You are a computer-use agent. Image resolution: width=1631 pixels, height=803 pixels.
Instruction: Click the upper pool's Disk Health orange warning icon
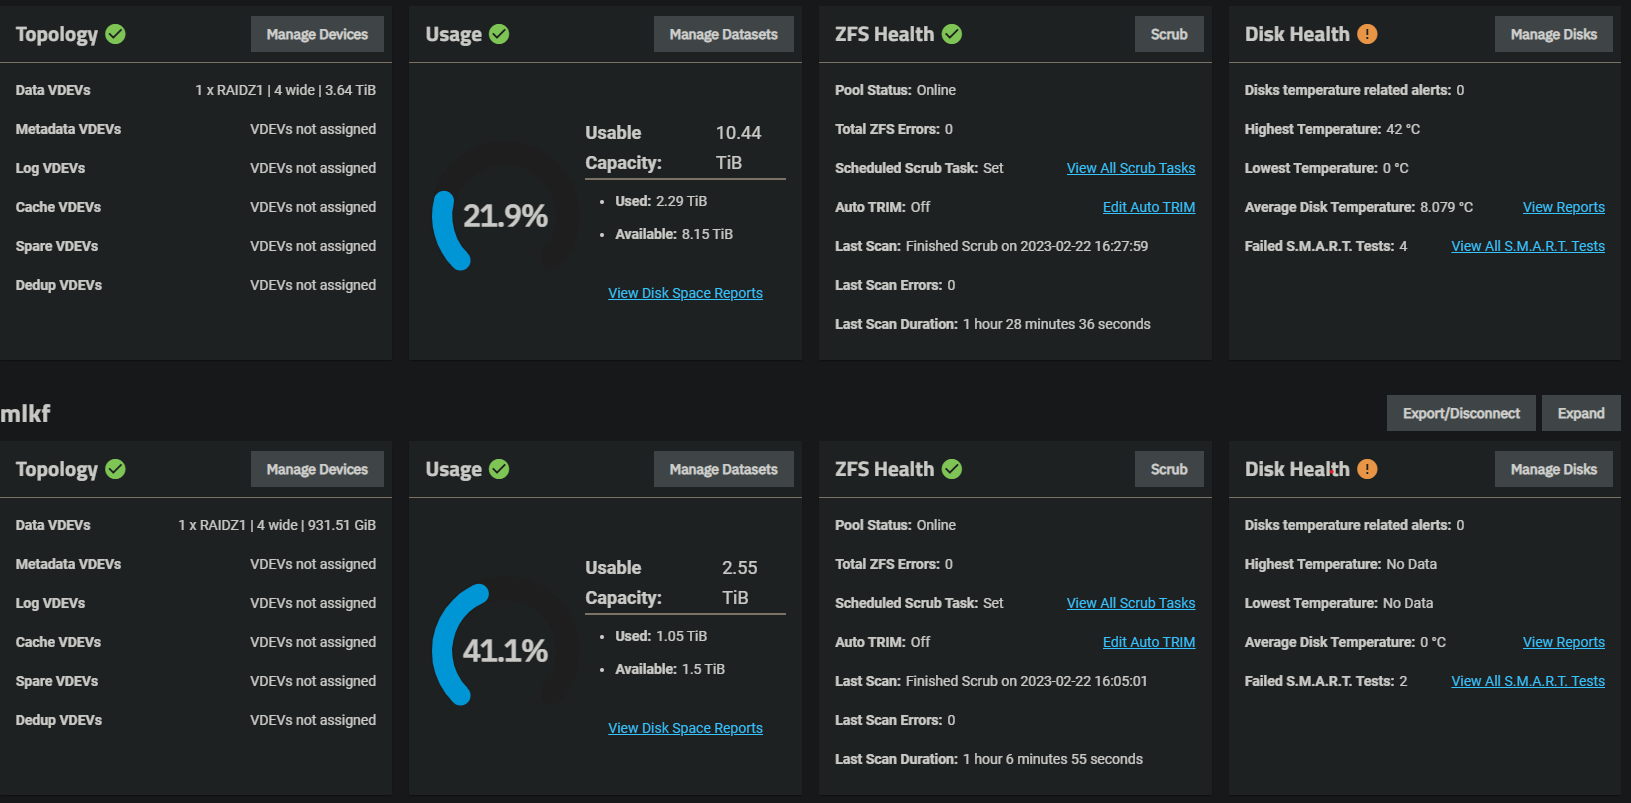click(x=1367, y=34)
